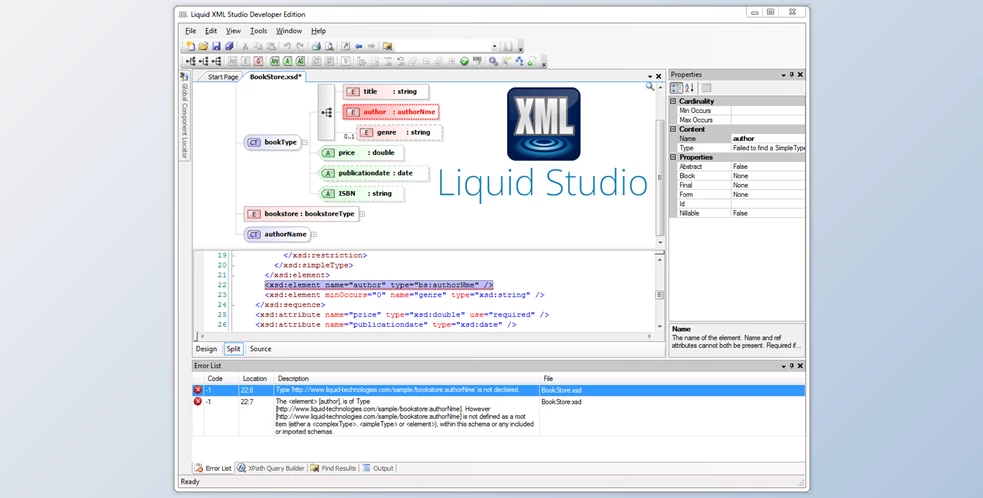Select the price double attribute node
Viewport: 983px width, 498px height.
(360, 152)
